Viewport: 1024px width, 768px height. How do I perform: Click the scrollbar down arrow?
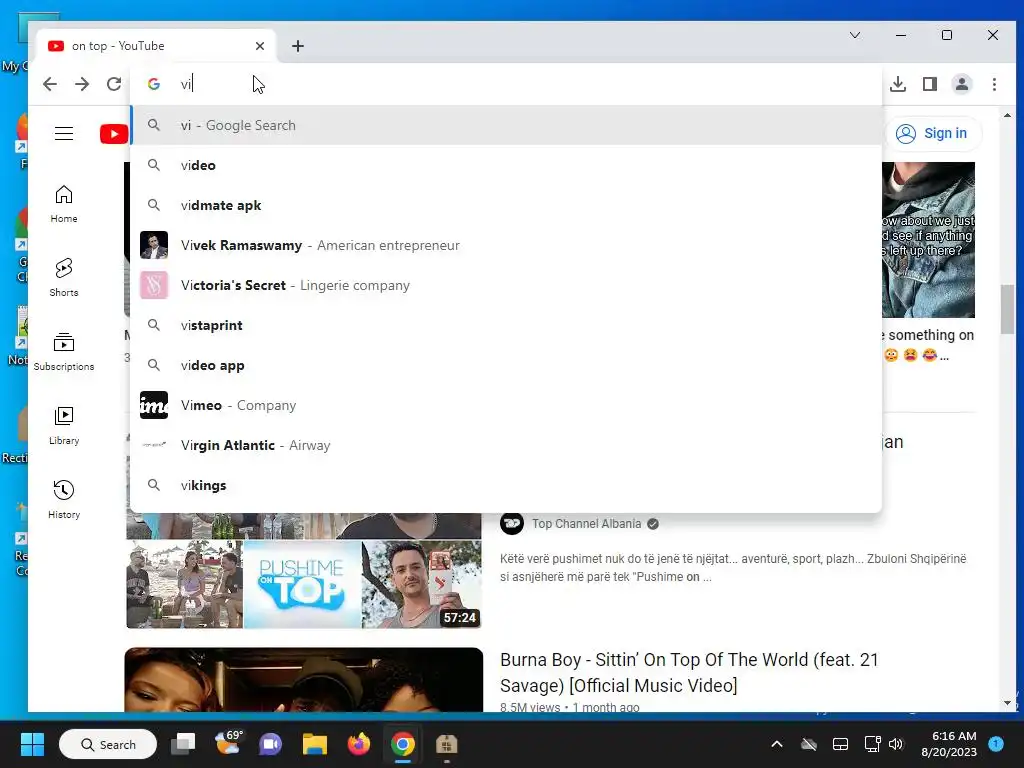(1007, 703)
